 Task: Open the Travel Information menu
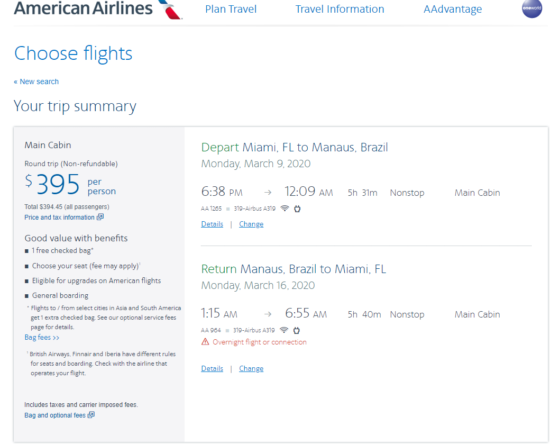[340, 9]
